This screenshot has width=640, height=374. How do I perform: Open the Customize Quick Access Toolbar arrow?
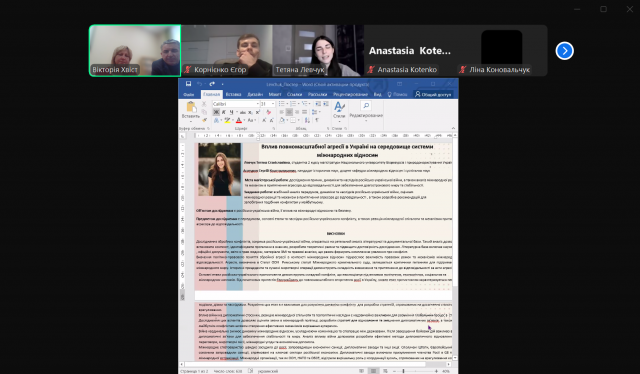pyautogui.click(x=222, y=85)
